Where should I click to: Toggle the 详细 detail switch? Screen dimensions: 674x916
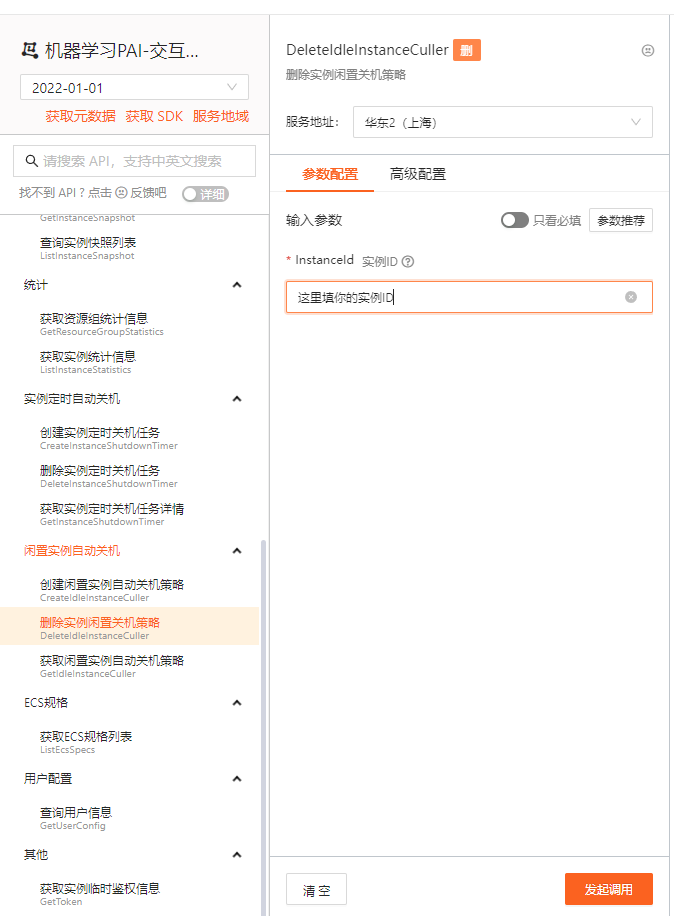pyautogui.click(x=205, y=194)
